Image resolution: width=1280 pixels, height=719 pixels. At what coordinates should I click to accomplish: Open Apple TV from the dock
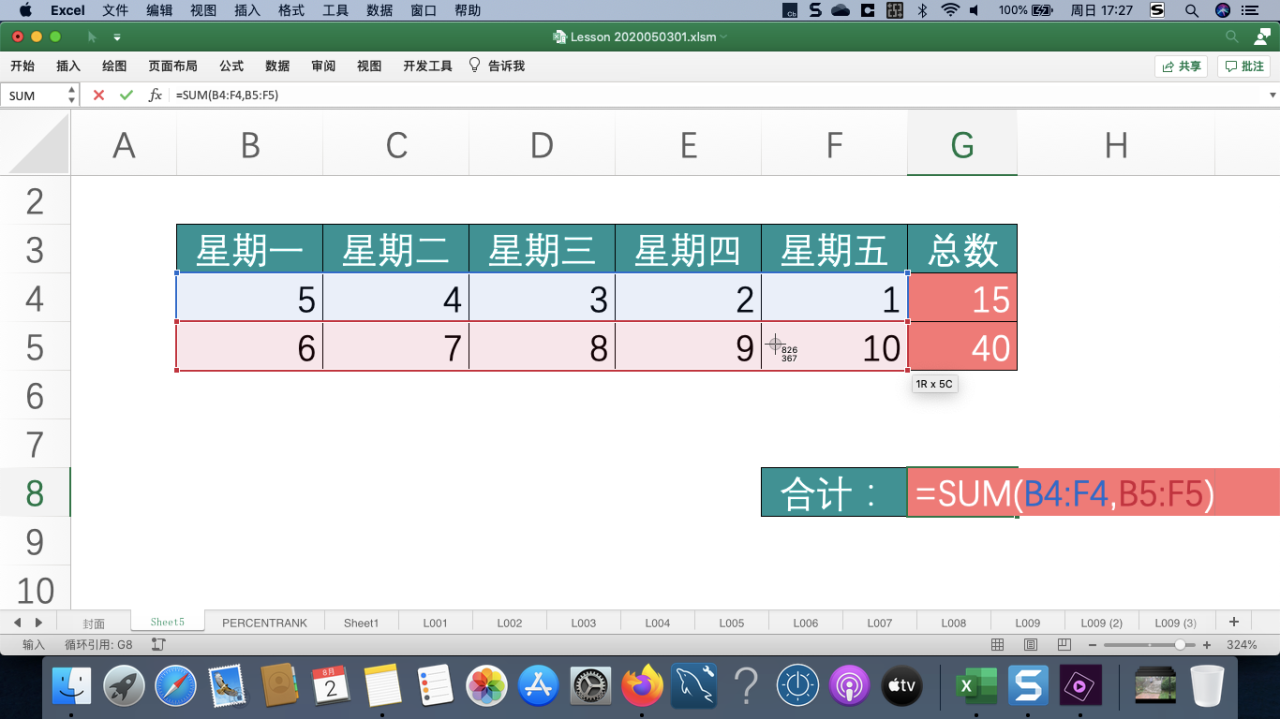[901, 685]
